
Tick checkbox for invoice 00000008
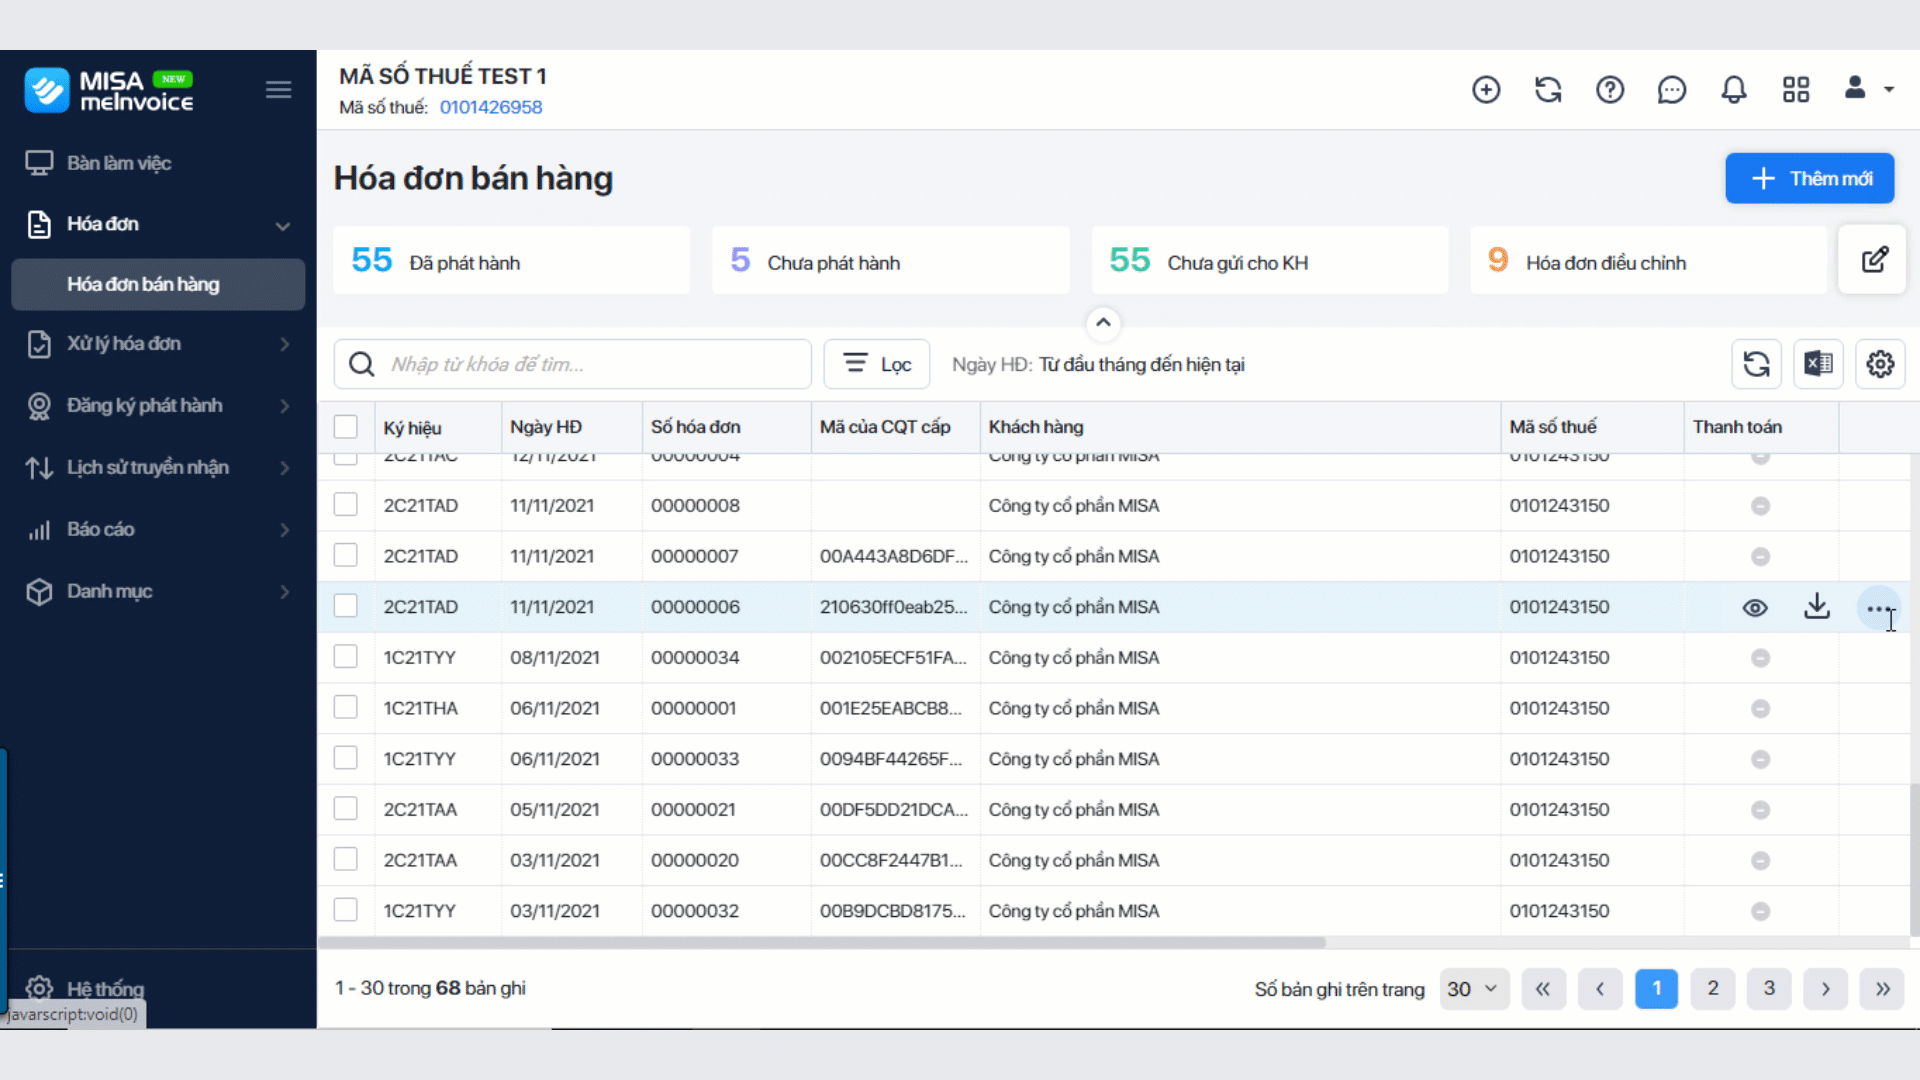(346, 504)
